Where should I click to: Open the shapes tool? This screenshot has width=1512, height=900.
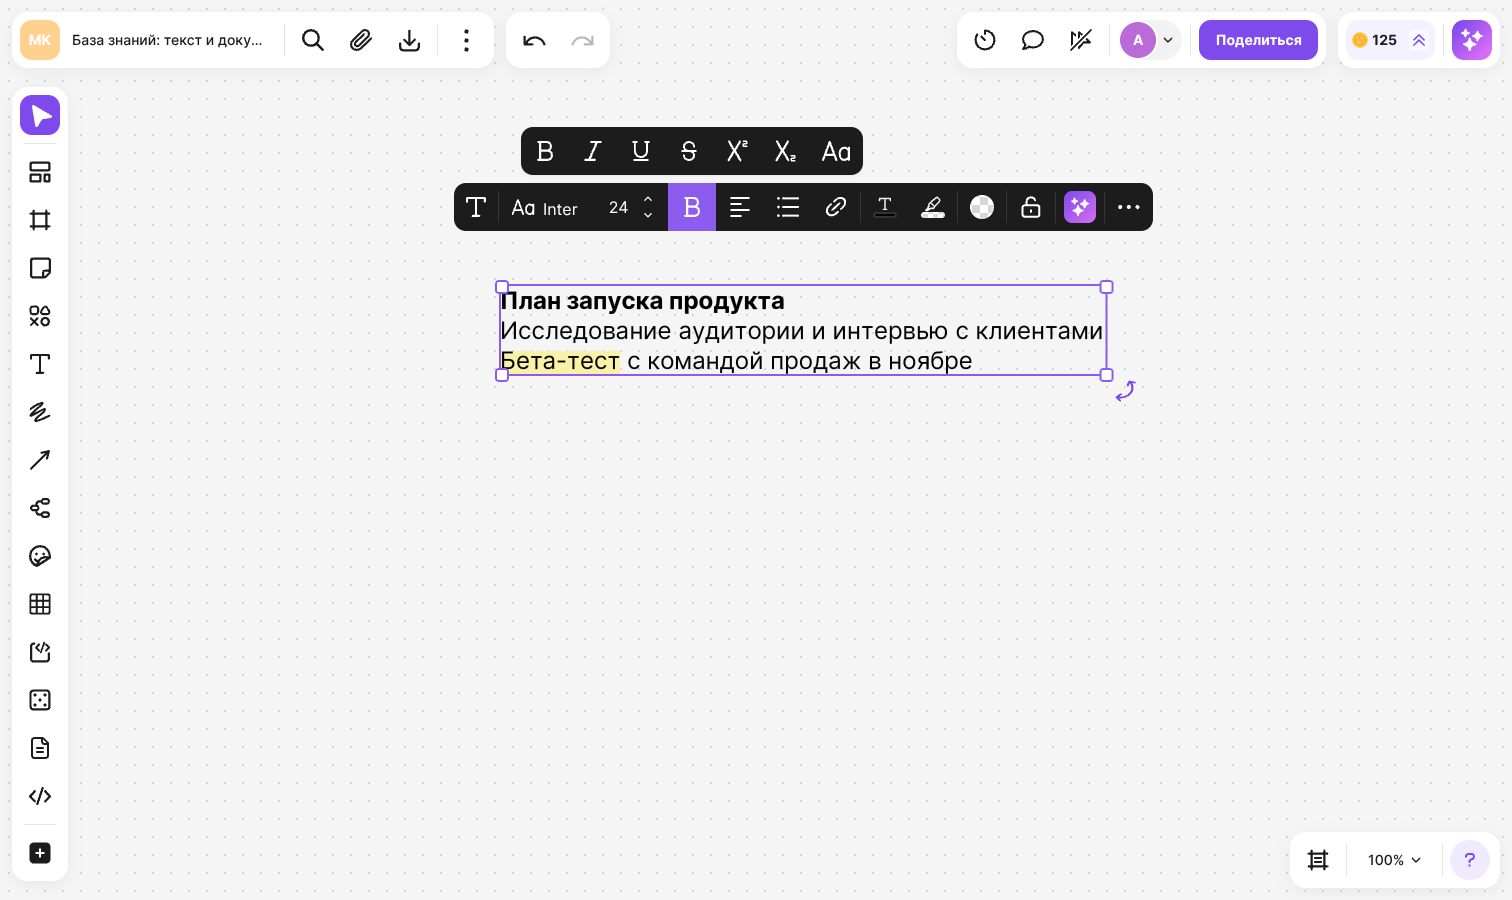point(40,316)
